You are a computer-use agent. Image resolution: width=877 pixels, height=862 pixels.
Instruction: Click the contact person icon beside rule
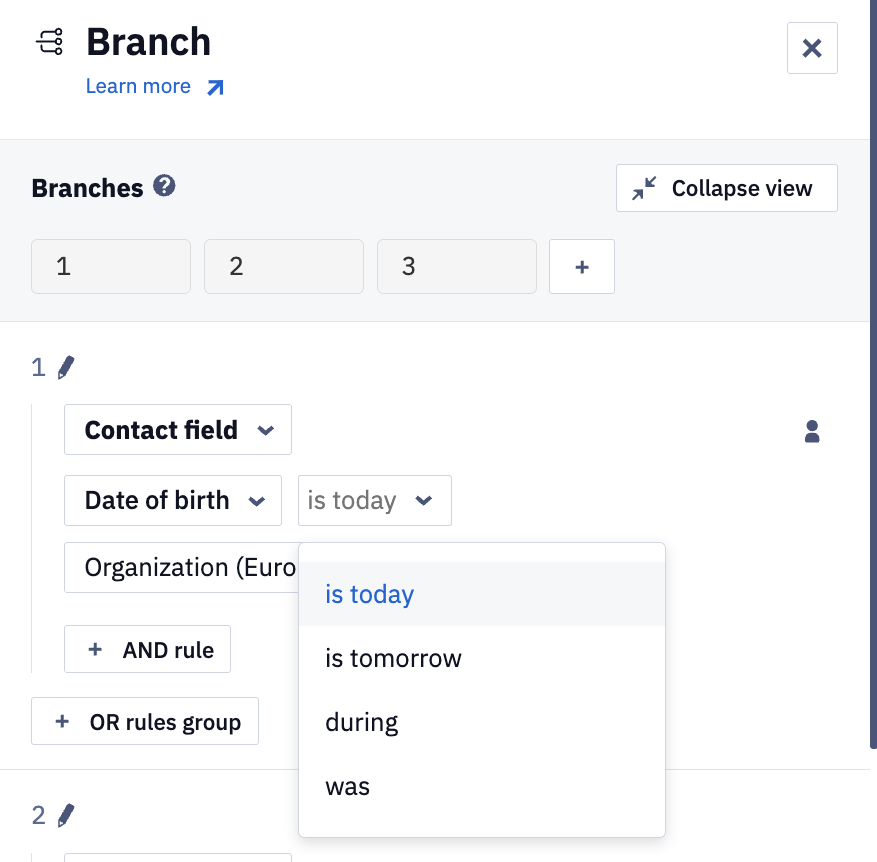(812, 432)
